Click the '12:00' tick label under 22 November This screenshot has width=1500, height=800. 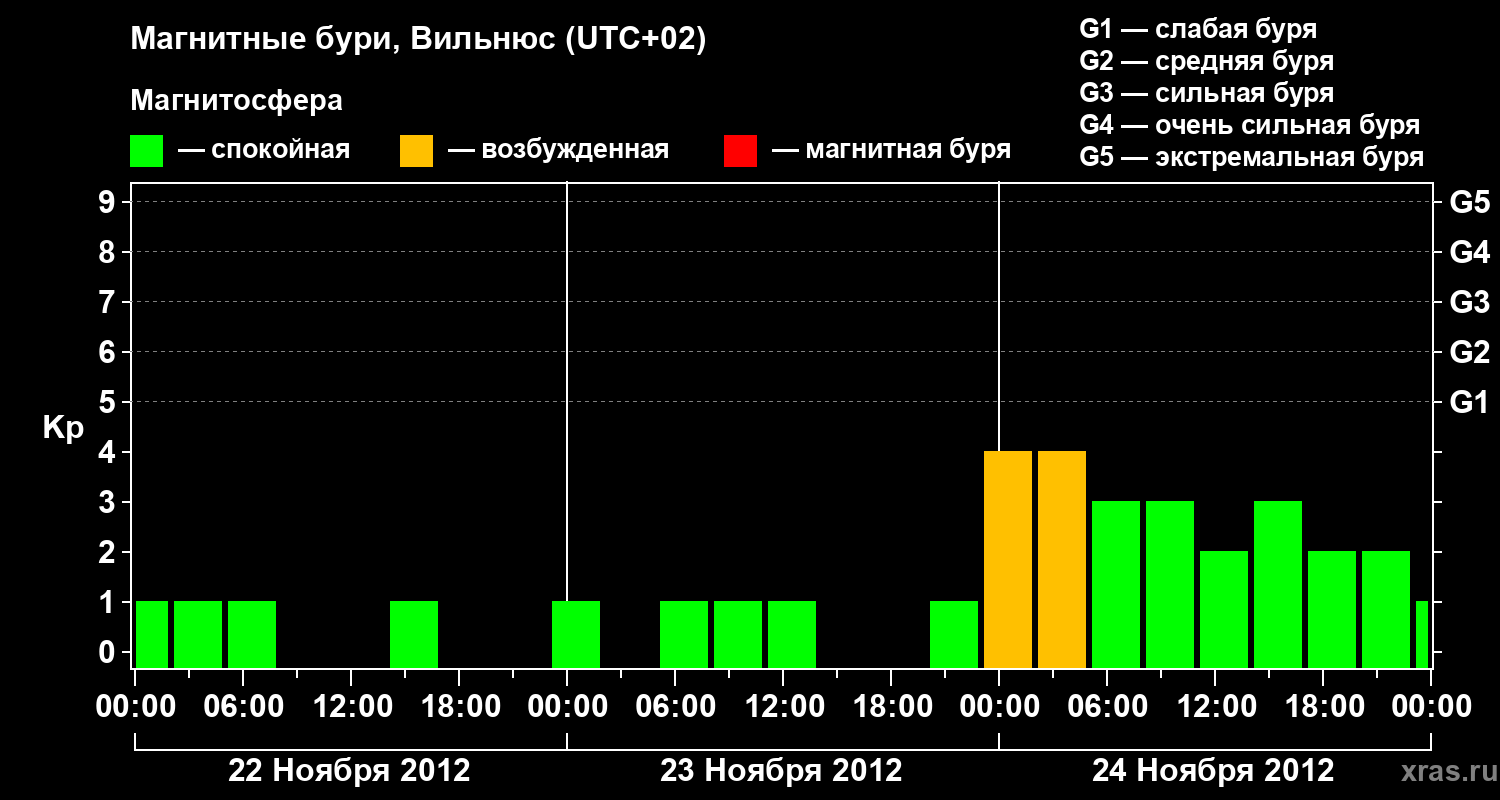pyautogui.click(x=351, y=707)
